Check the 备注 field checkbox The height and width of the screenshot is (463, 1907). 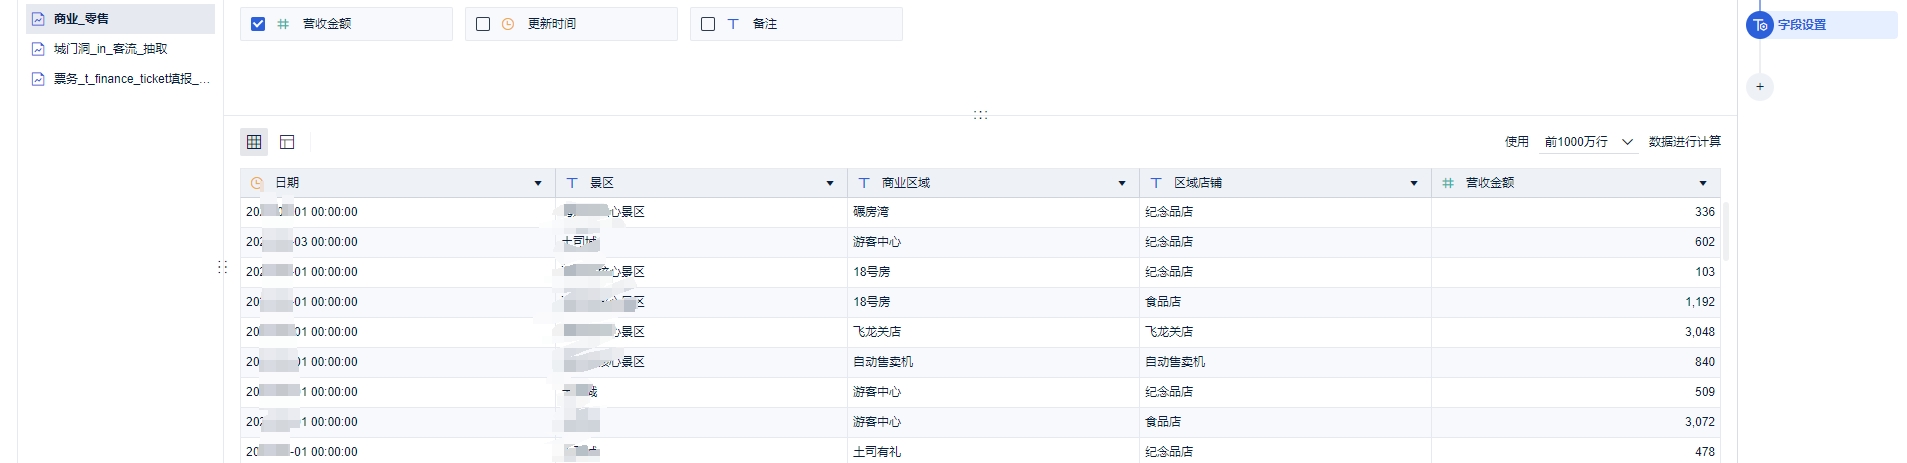(708, 24)
